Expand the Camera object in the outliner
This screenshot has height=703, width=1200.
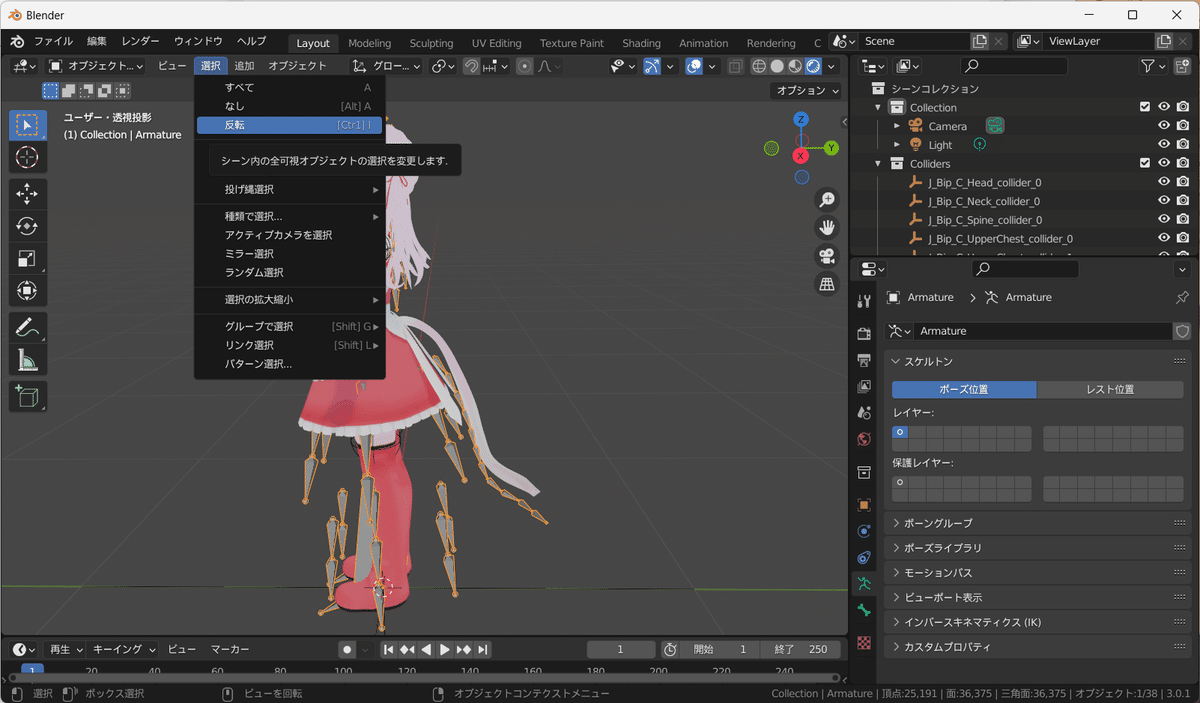pyautogui.click(x=897, y=126)
